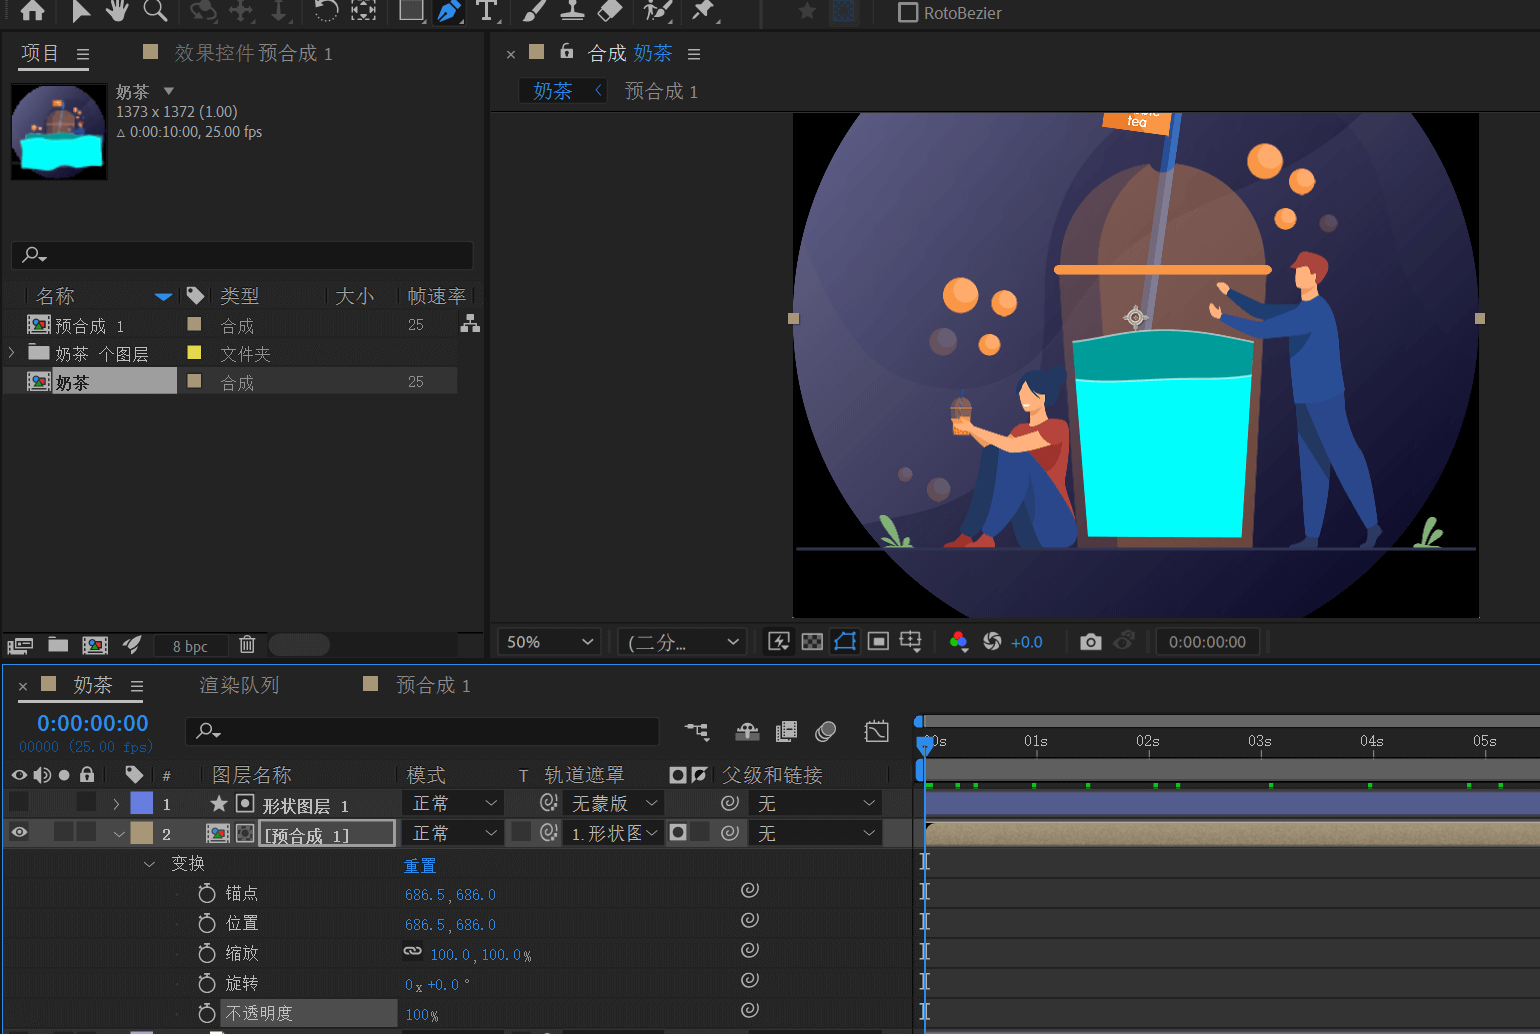Open the 50% magnification dropdown
1540x1034 pixels.
(549, 642)
